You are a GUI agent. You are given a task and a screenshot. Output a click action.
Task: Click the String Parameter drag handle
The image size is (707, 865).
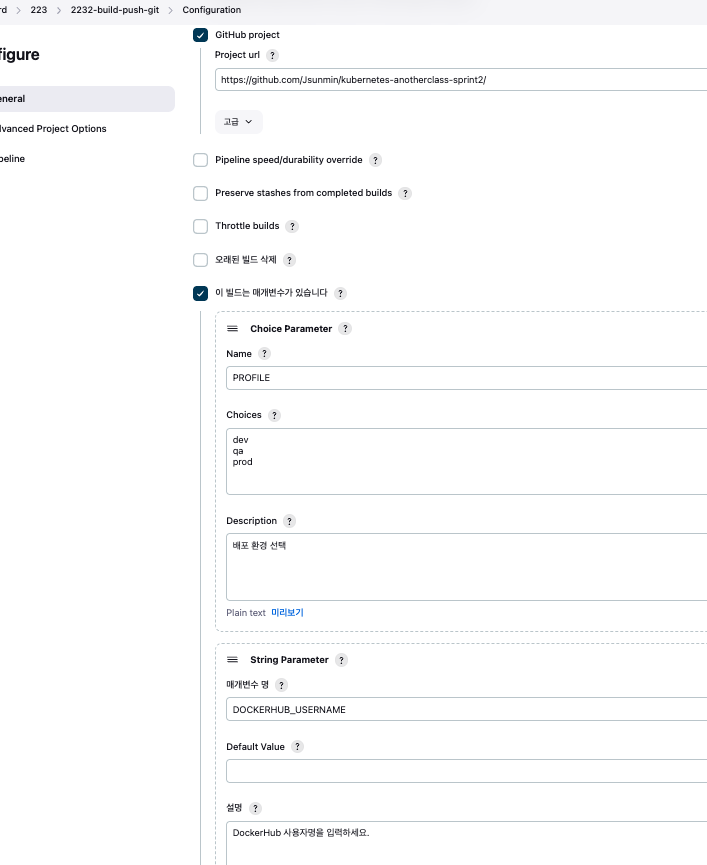click(x=233, y=660)
